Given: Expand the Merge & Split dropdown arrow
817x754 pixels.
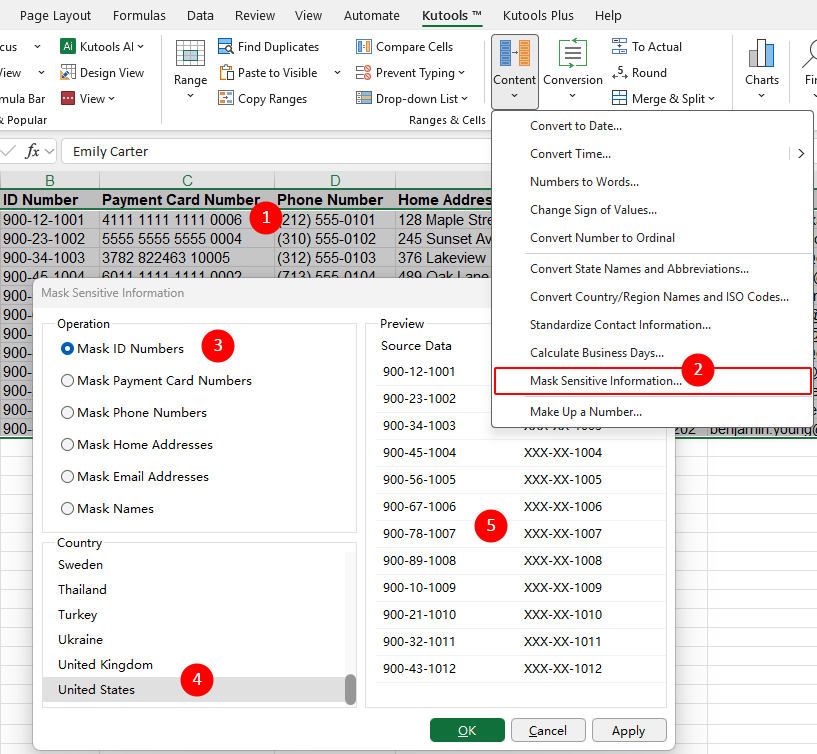Looking at the screenshot, I should [x=711, y=98].
